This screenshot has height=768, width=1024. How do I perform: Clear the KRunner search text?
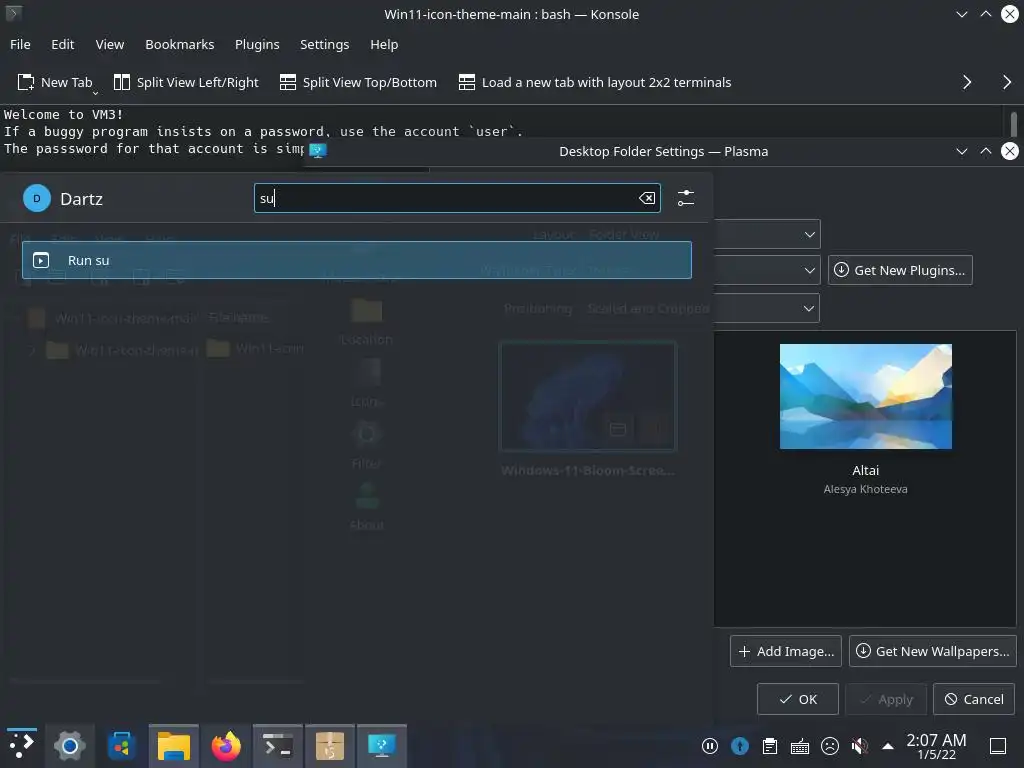coord(647,198)
